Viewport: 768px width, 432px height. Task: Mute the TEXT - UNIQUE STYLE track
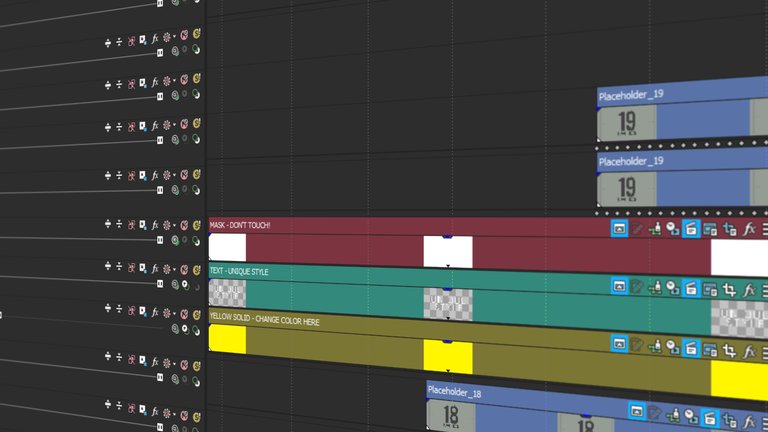(184, 269)
